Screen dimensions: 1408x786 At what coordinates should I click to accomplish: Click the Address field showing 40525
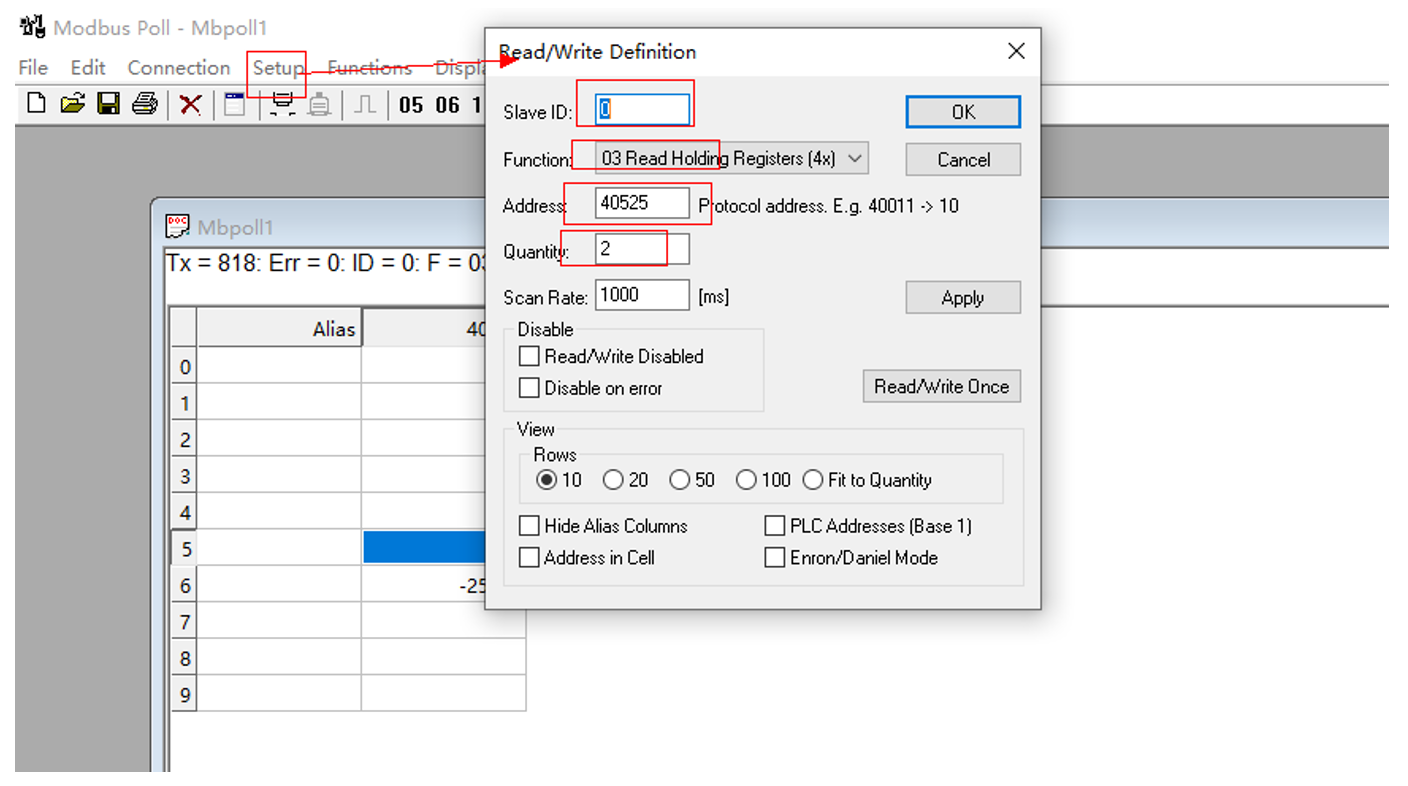tap(642, 203)
